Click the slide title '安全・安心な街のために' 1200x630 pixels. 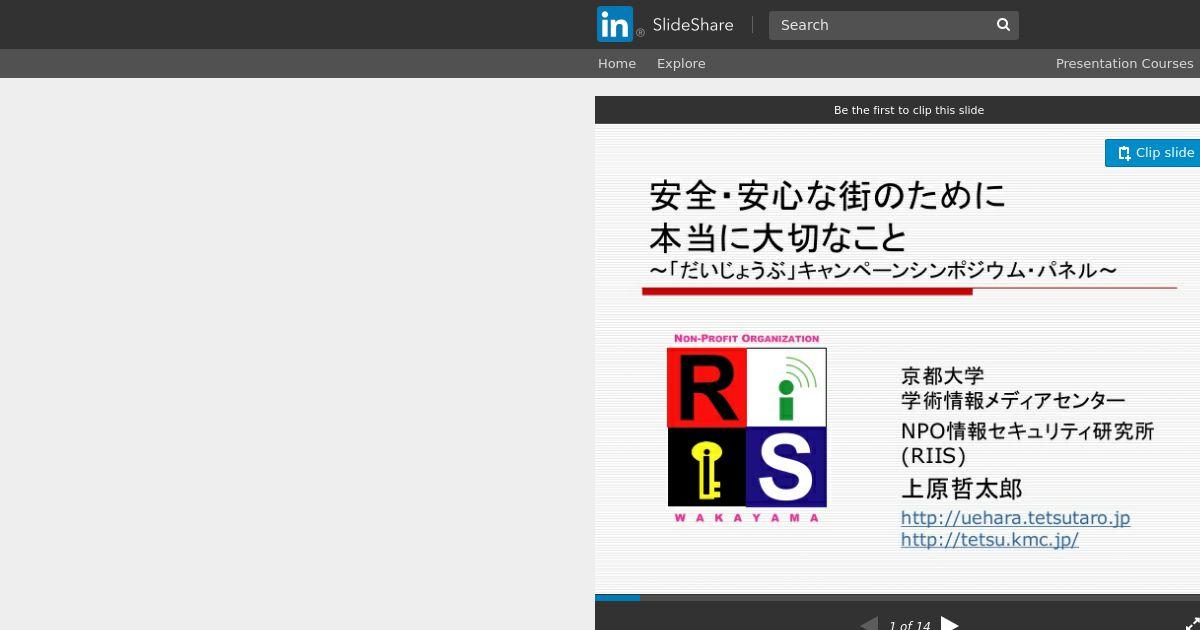point(827,195)
